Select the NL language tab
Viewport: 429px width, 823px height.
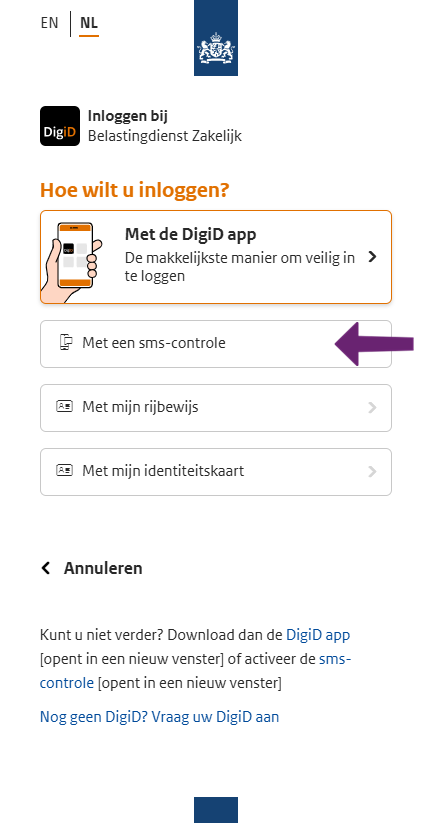[x=89, y=24]
